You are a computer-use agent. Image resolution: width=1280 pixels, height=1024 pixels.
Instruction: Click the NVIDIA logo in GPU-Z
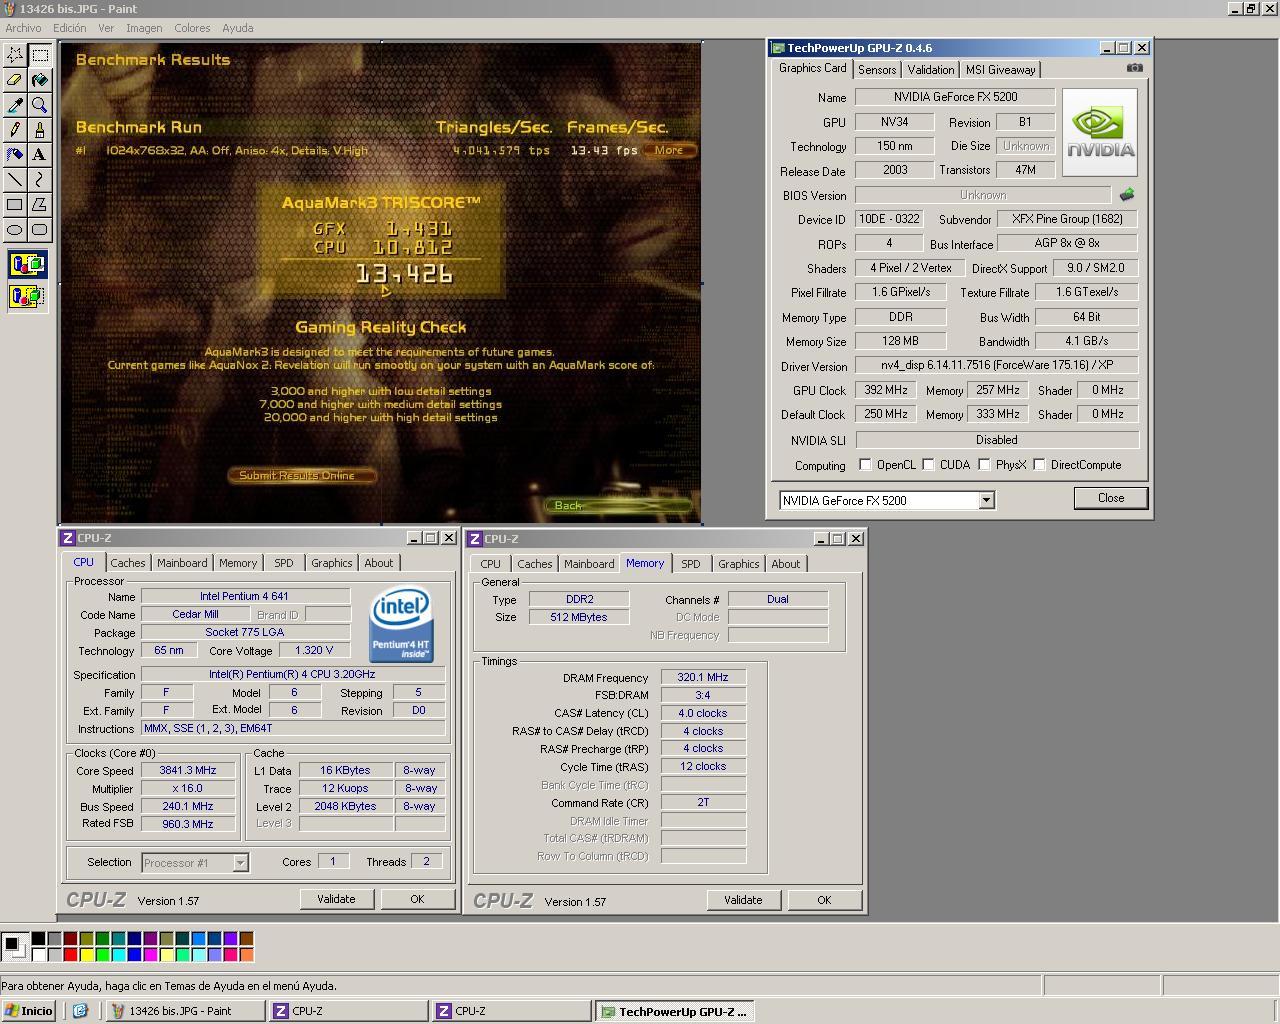1100,133
